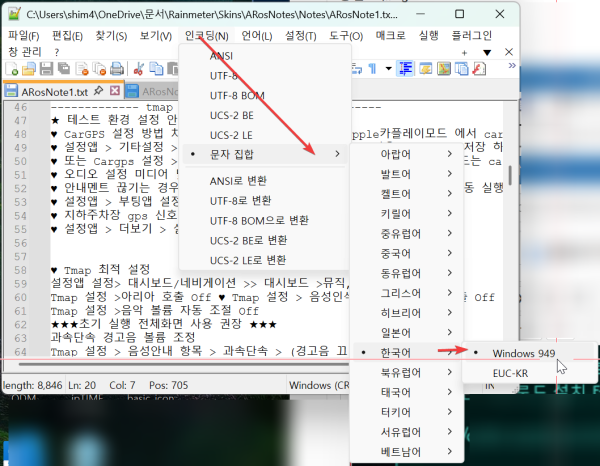Screen dimensions: 600x466
Task: Switch to the ARosNote1.txt tab
Action: pyautogui.click(x=54, y=92)
